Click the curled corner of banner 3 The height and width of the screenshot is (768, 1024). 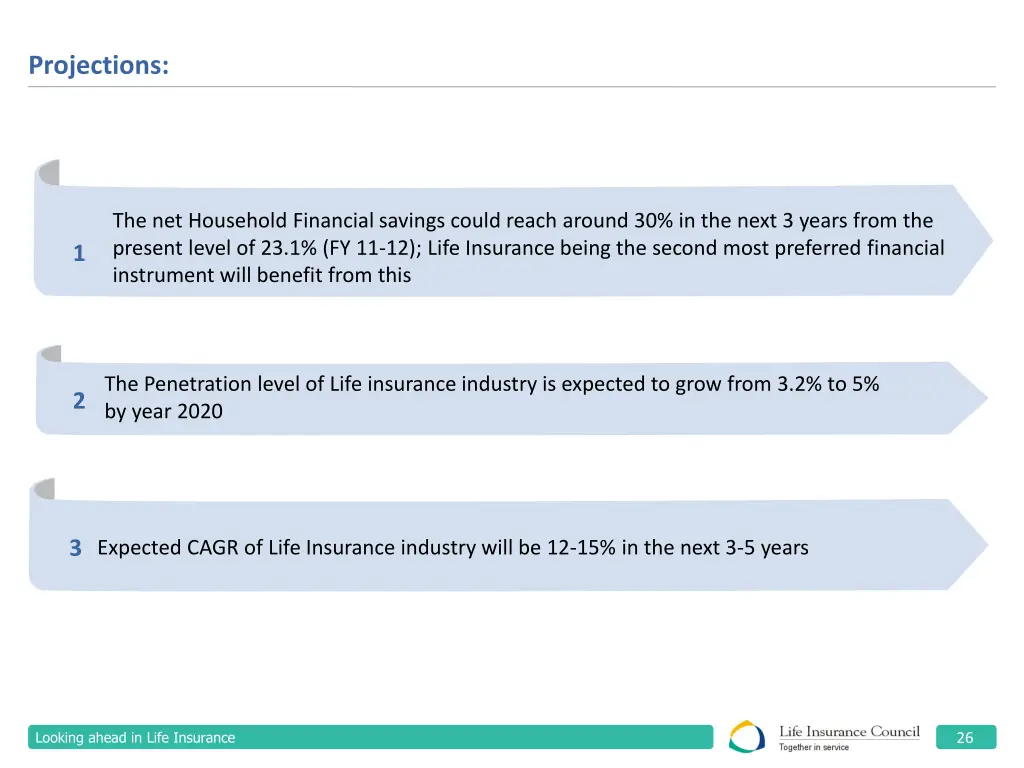[x=43, y=488]
